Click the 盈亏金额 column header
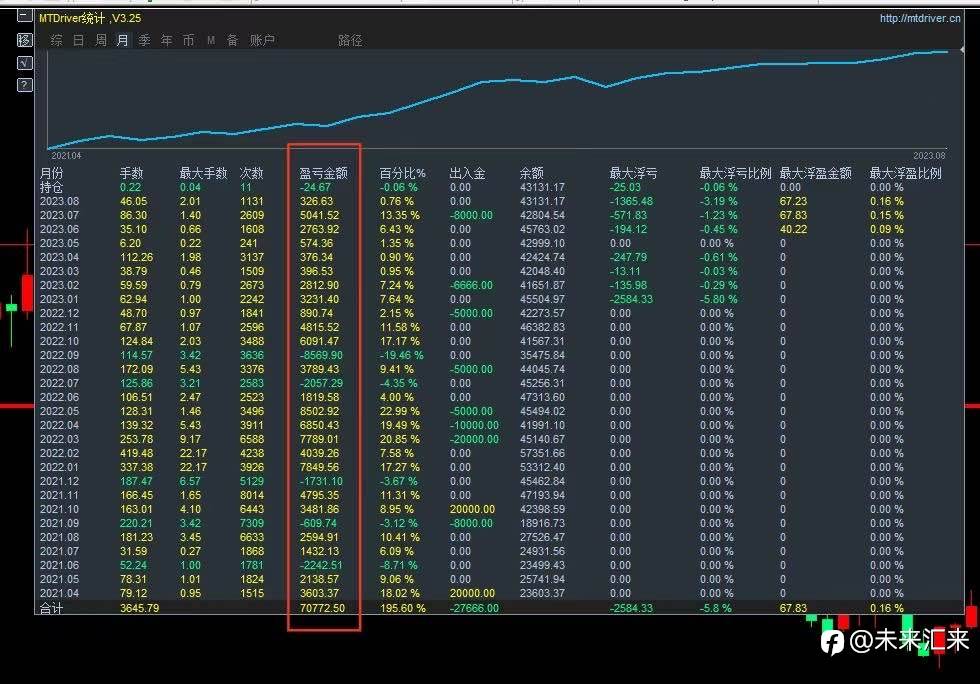The image size is (980, 684). coord(323,173)
